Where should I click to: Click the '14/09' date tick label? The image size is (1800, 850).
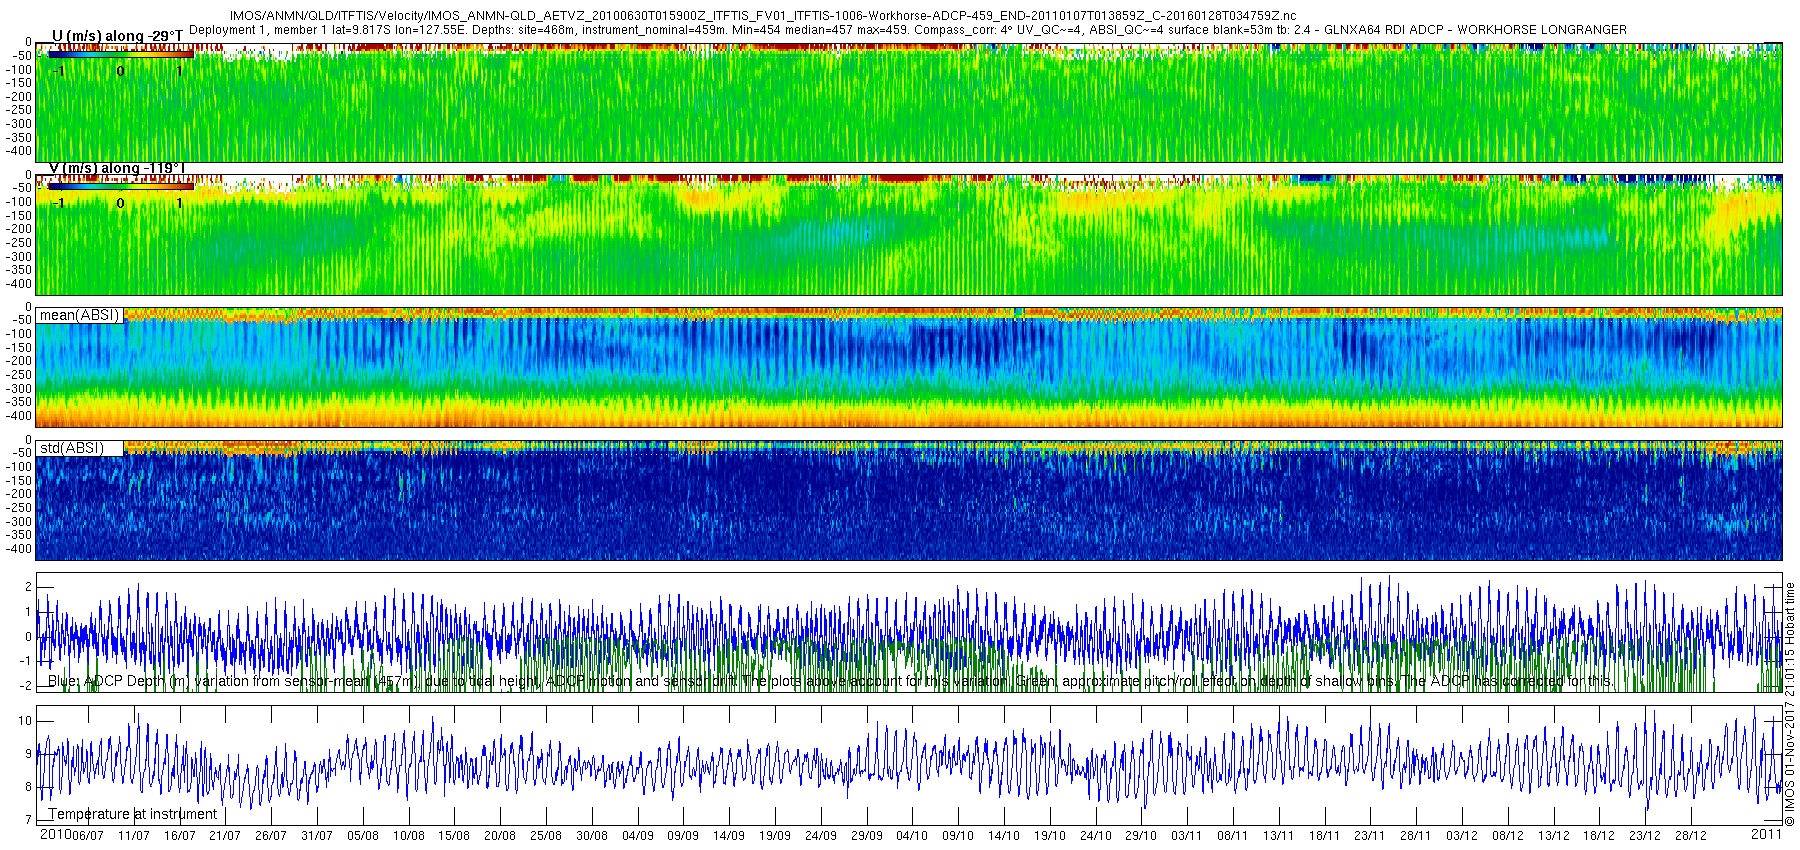click(x=729, y=836)
